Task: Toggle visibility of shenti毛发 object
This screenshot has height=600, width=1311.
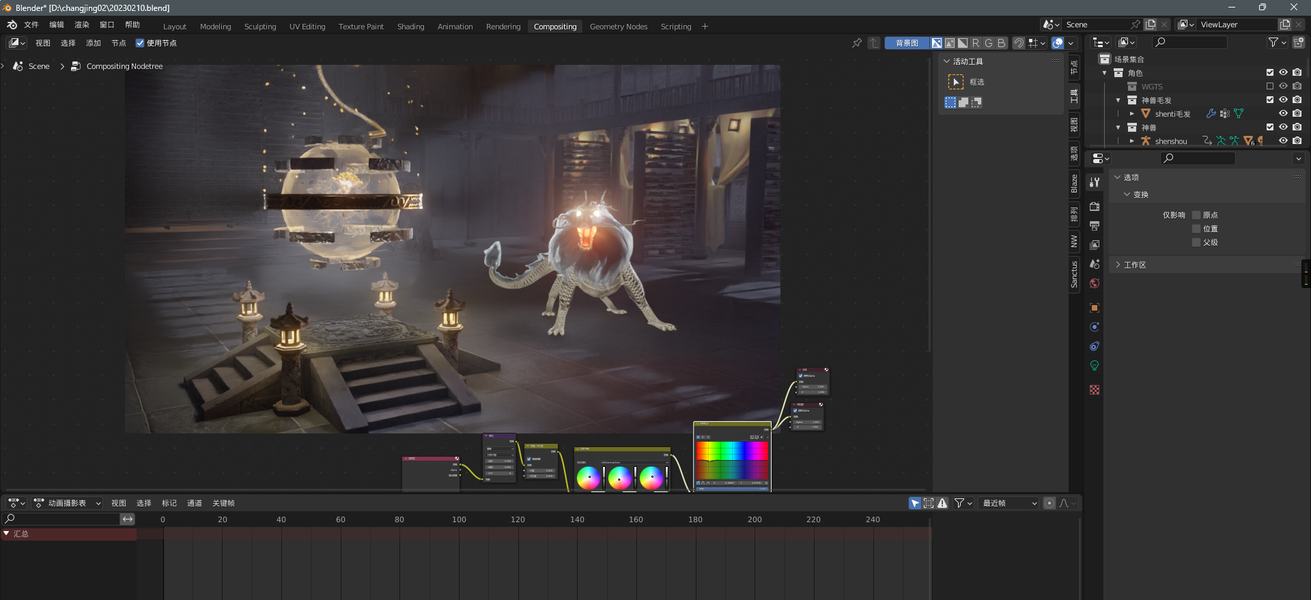Action: tap(1283, 113)
